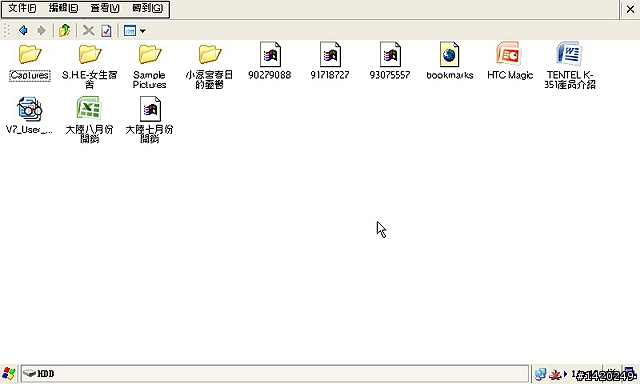Select the 大陸七月份開銷 file icon
Viewport: 640px width, 384px height.
[x=150, y=109]
